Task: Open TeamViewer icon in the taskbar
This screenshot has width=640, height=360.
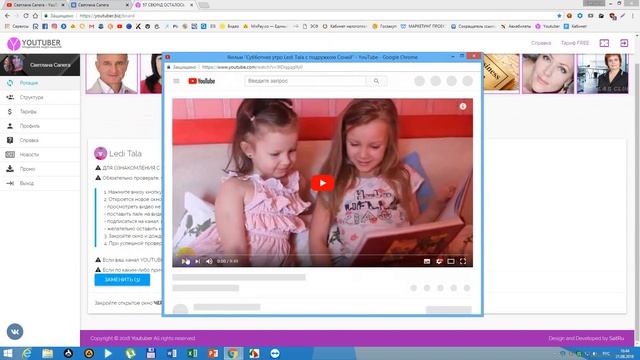Action: pyautogui.click(x=275, y=353)
